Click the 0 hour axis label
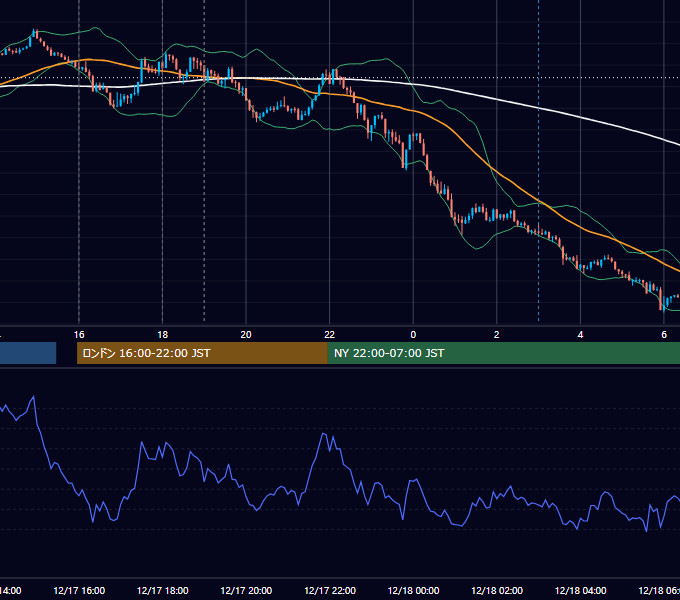This screenshot has height=600, width=680. (x=413, y=335)
